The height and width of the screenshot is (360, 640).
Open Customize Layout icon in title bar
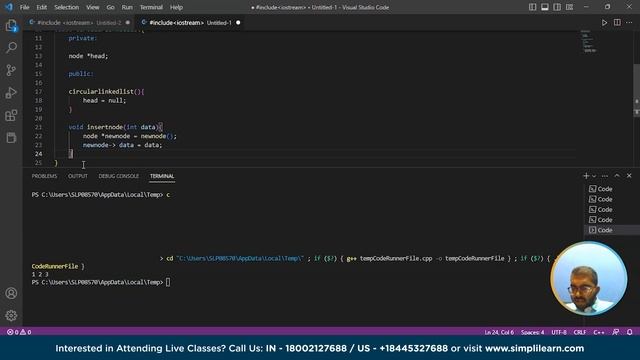coord(569,7)
